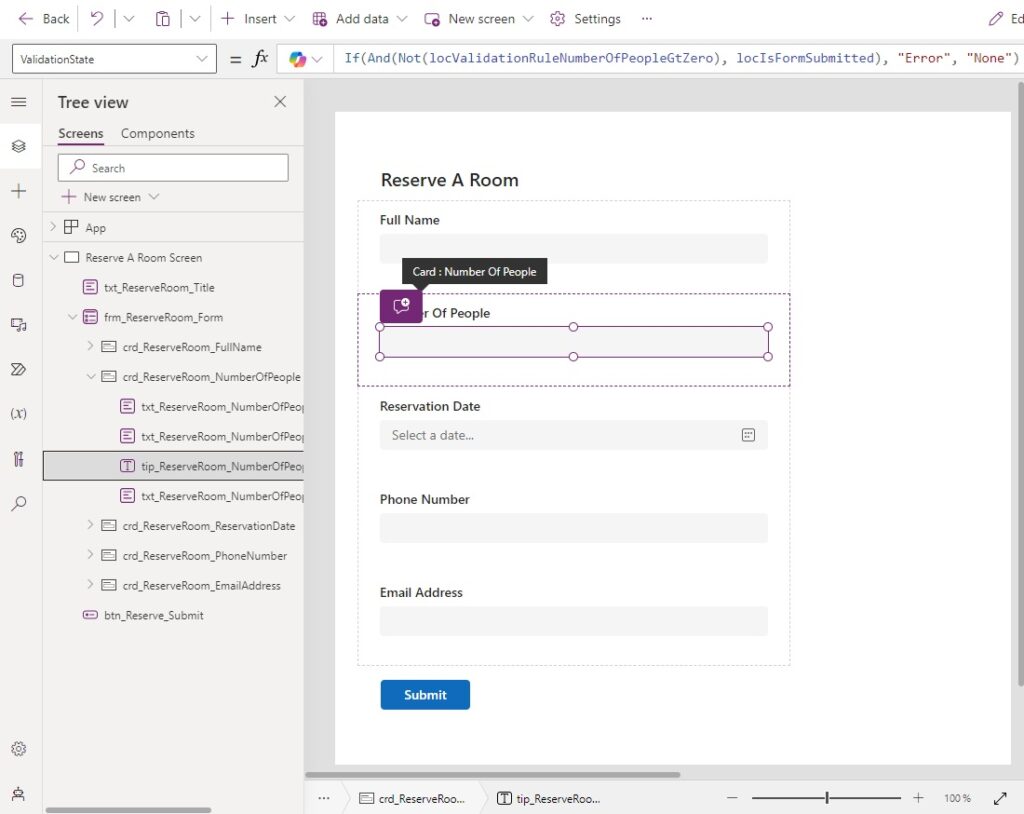This screenshot has width=1024, height=814.
Task: Open the Tree view icon in the left rail
Action: click(20, 145)
